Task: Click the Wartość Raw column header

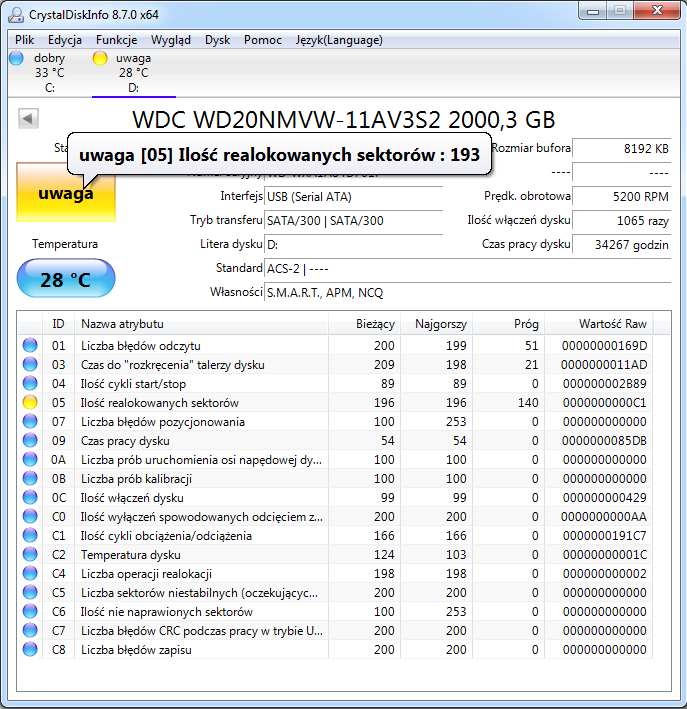Action: (599, 324)
